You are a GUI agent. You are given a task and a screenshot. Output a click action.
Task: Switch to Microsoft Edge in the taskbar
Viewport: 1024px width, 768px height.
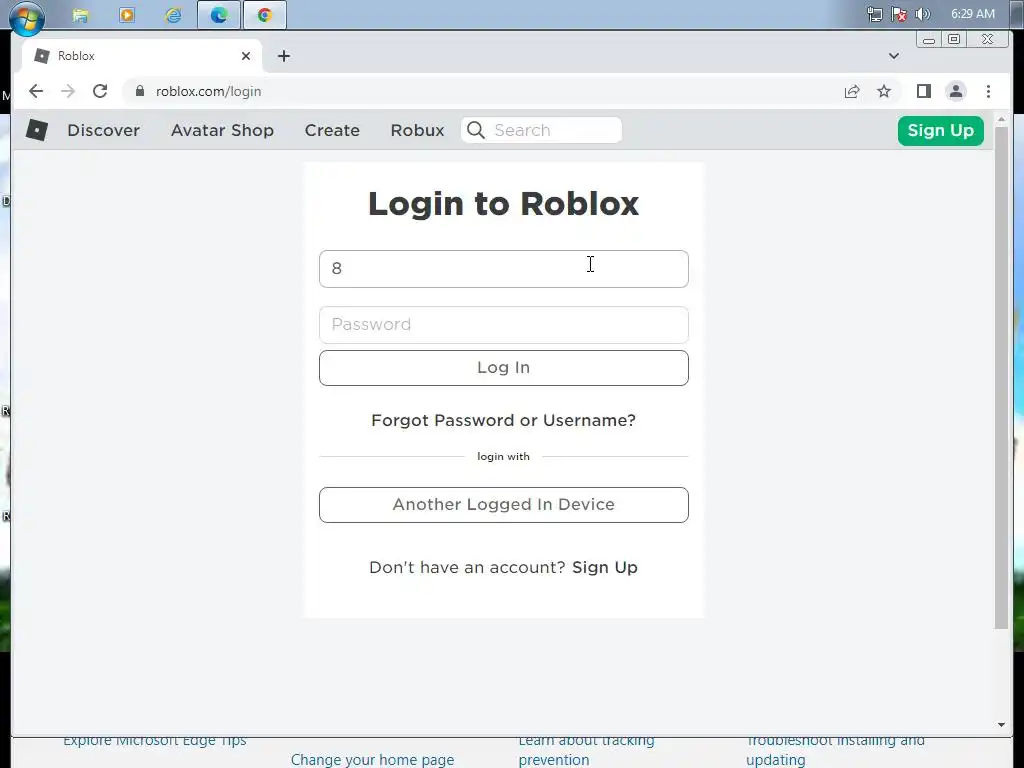click(x=219, y=15)
